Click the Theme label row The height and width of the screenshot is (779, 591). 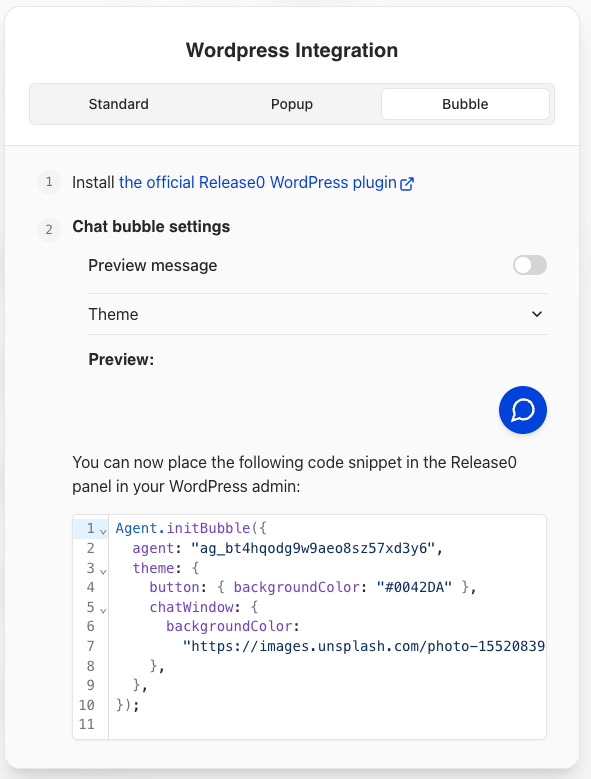(x=317, y=314)
